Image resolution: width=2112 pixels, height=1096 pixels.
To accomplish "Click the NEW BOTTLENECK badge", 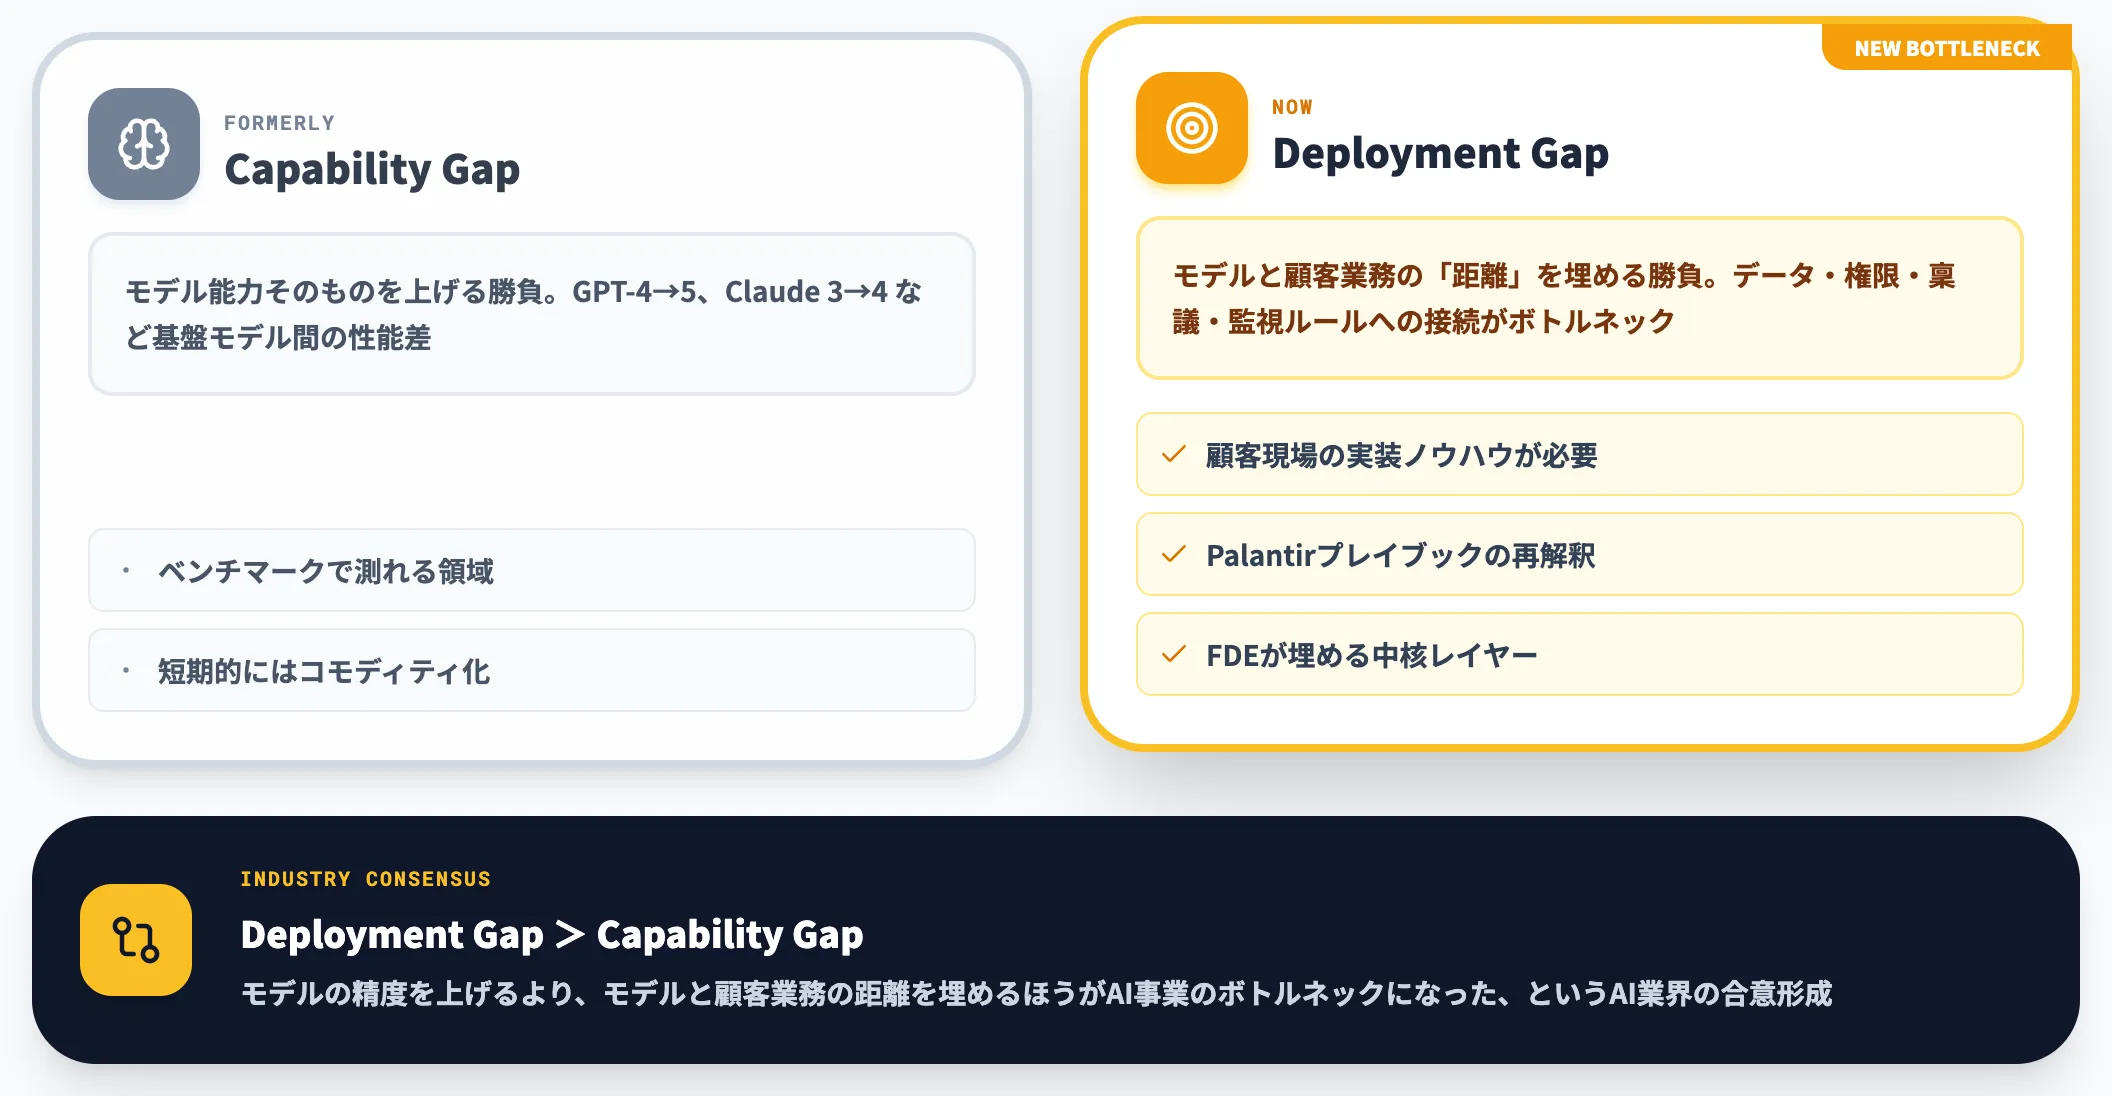I will (1946, 48).
